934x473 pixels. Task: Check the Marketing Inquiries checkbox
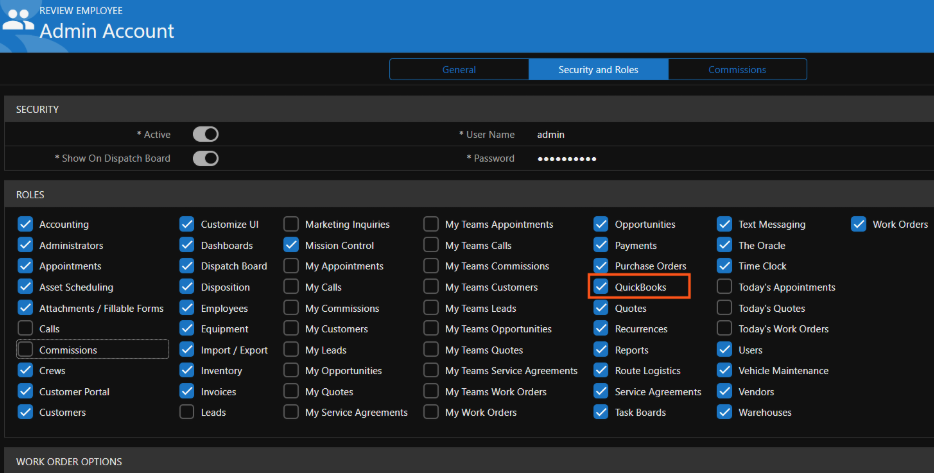tap(291, 224)
